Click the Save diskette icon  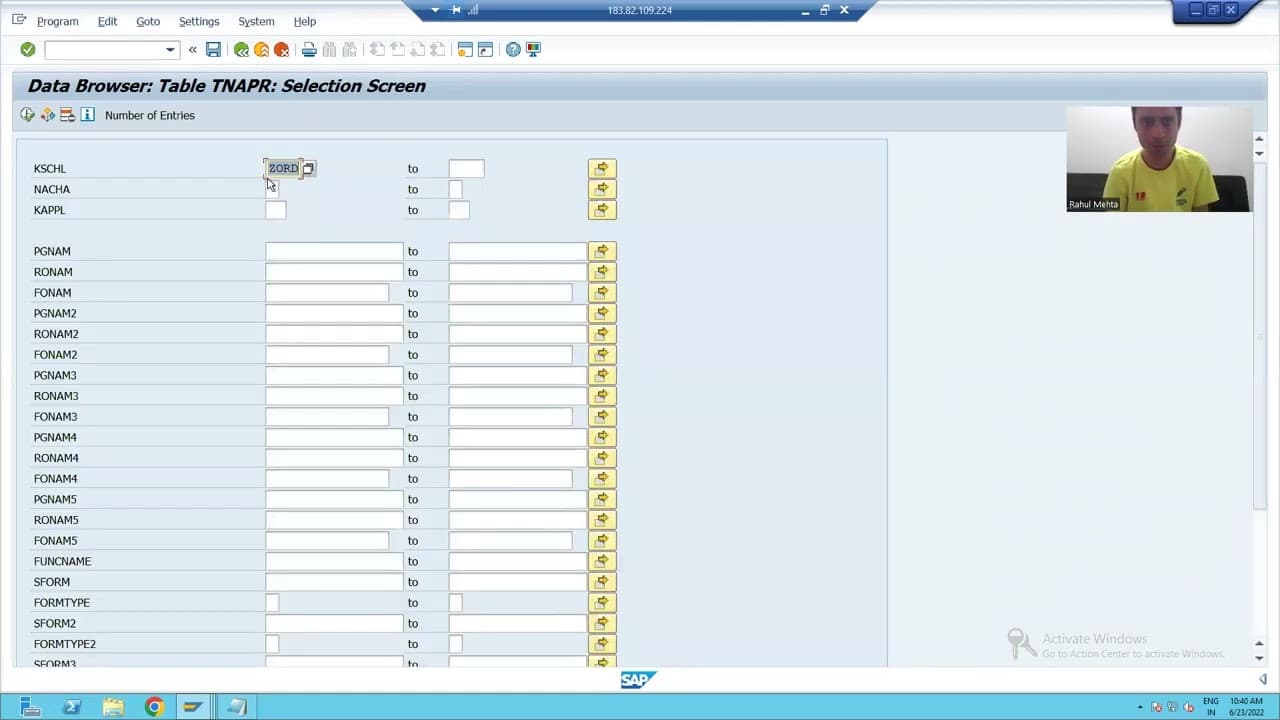click(x=213, y=49)
